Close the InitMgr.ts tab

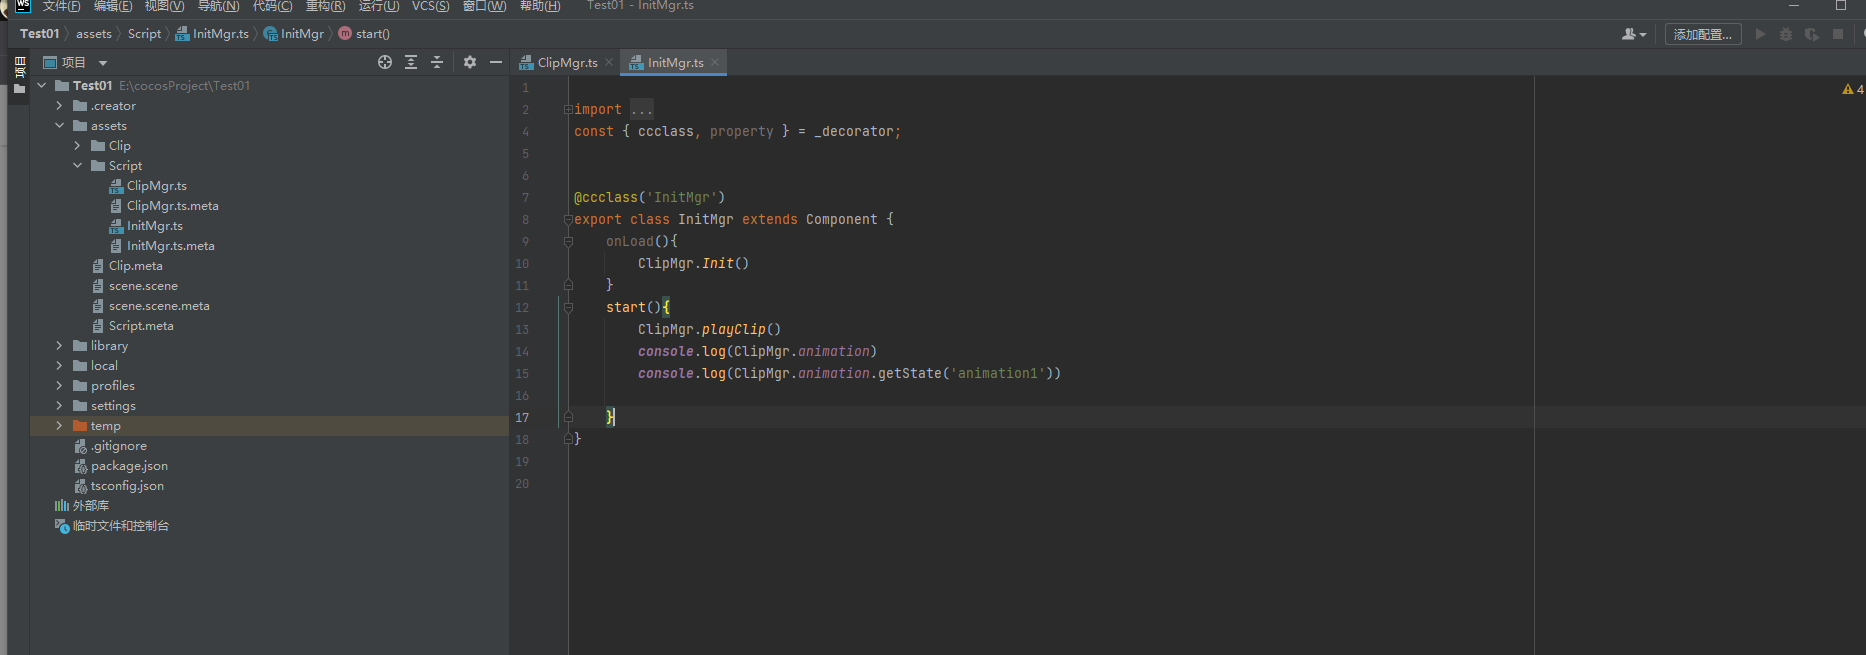pyautogui.click(x=715, y=62)
